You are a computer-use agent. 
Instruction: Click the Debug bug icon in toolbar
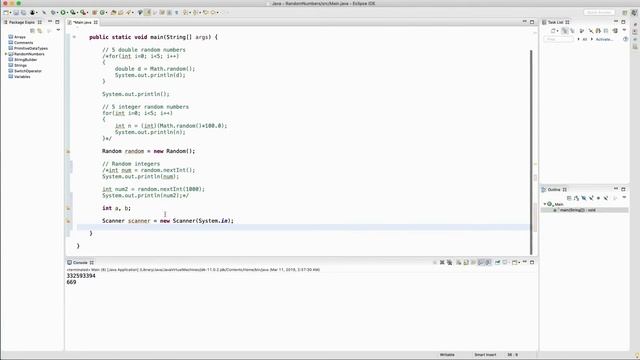click(x=53, y=13)
